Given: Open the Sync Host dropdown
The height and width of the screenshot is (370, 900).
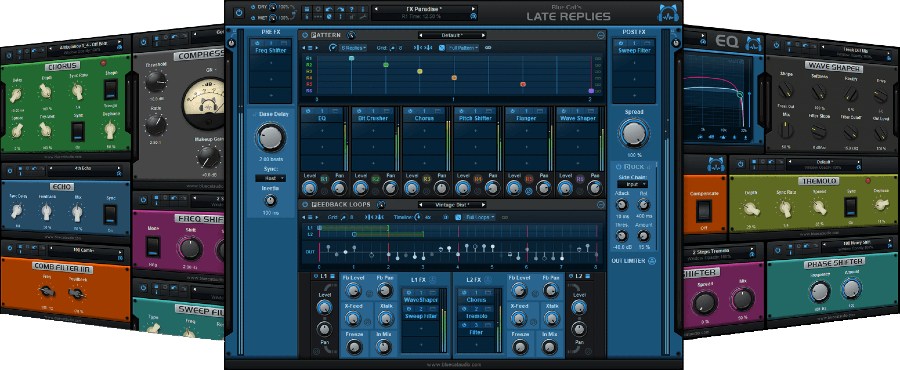Looking at the screenshot, I should click(270, 178).
